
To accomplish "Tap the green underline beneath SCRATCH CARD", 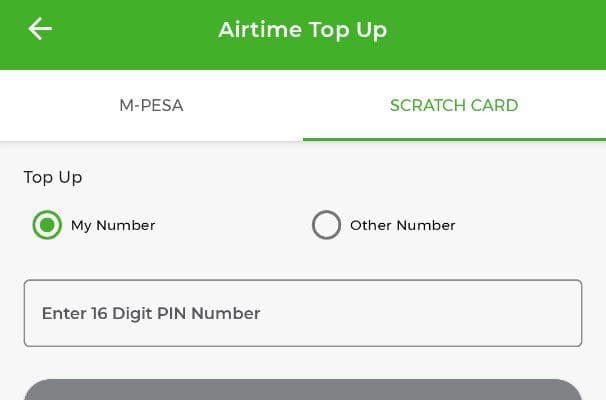I will (x=454, y=140).
